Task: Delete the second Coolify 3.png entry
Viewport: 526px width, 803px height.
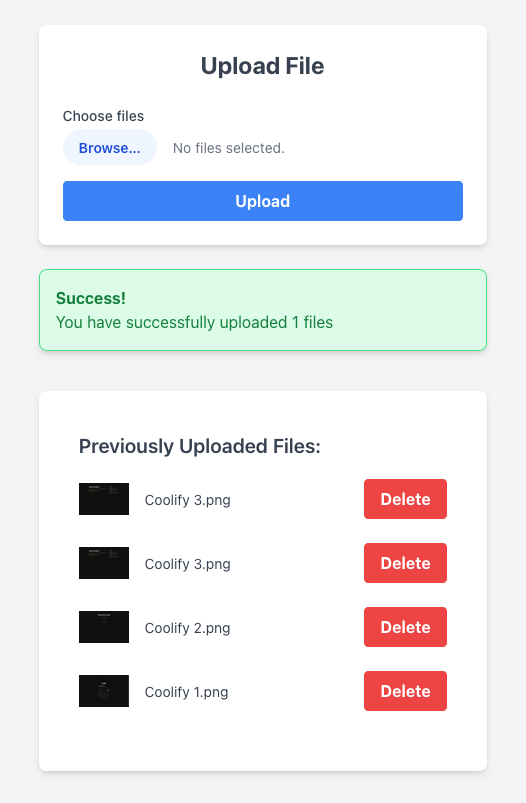Action: 405,563
